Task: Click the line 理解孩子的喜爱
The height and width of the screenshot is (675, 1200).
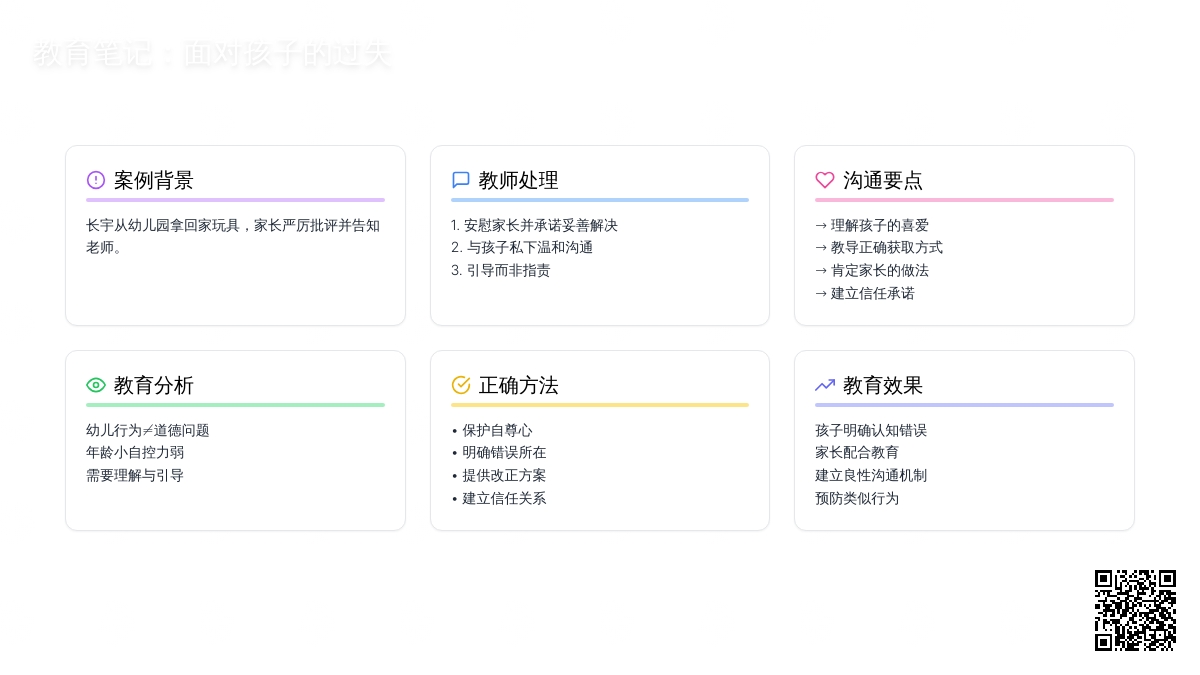Action: [x=872, y=225]
